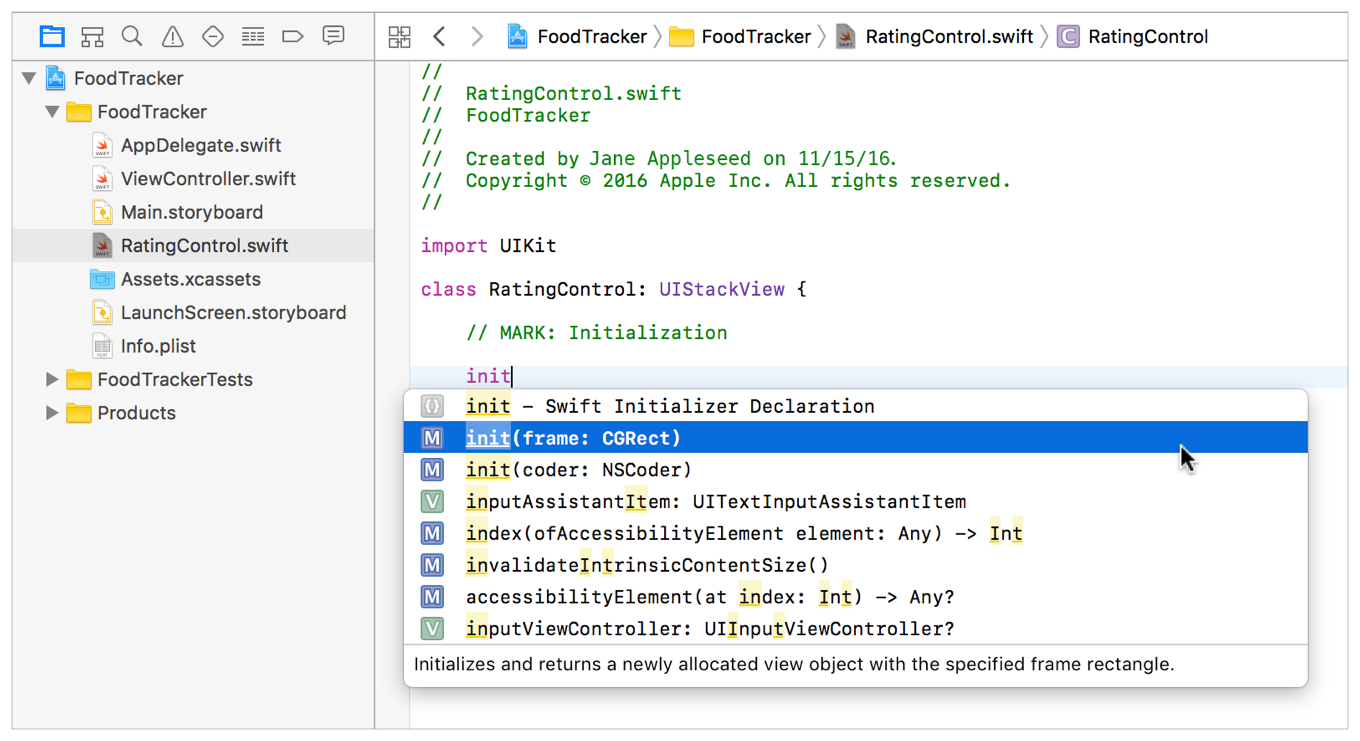The image size is (1360, 741).
Task: Click the M icon beside init(coder: NSCoder)
Action: coord(432,470)
